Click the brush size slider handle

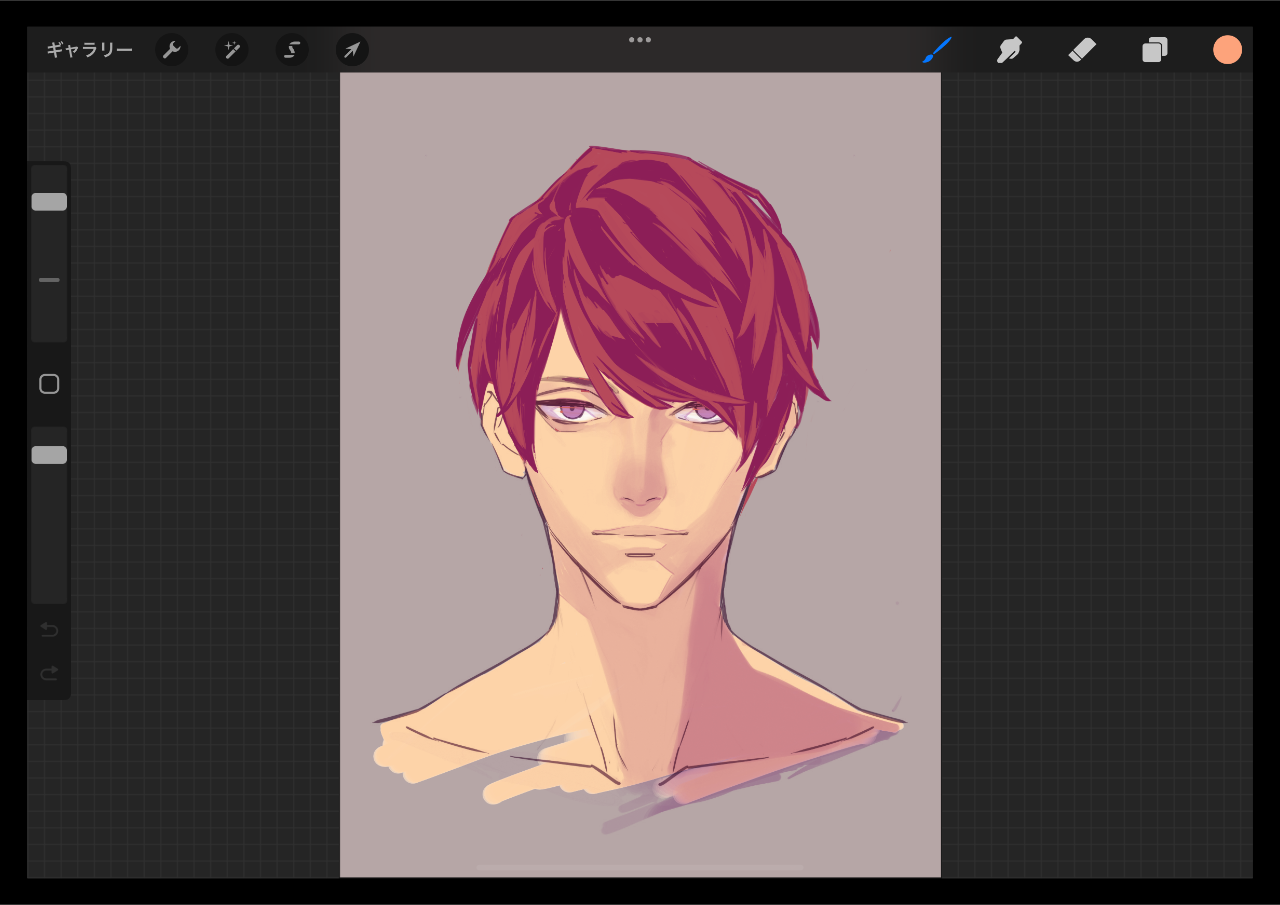(49, 202)
